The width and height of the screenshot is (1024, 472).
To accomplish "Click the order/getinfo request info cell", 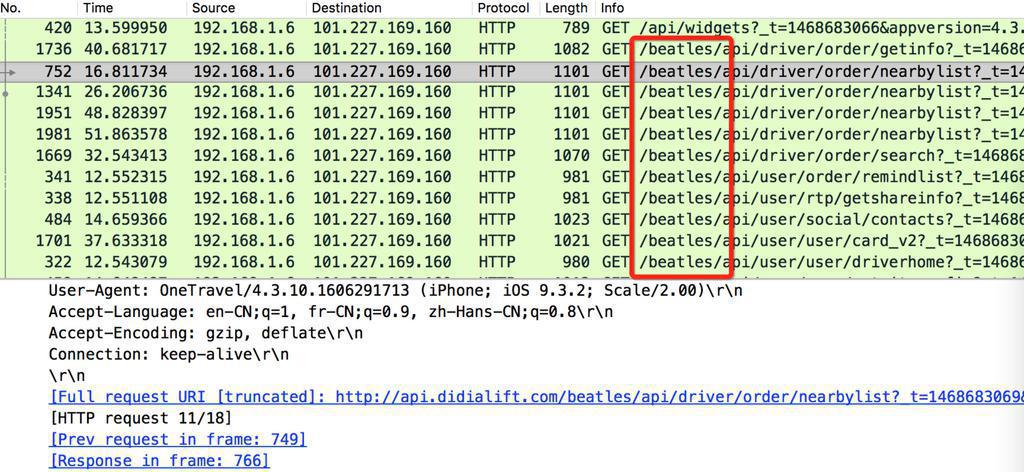I will point(812,50).
